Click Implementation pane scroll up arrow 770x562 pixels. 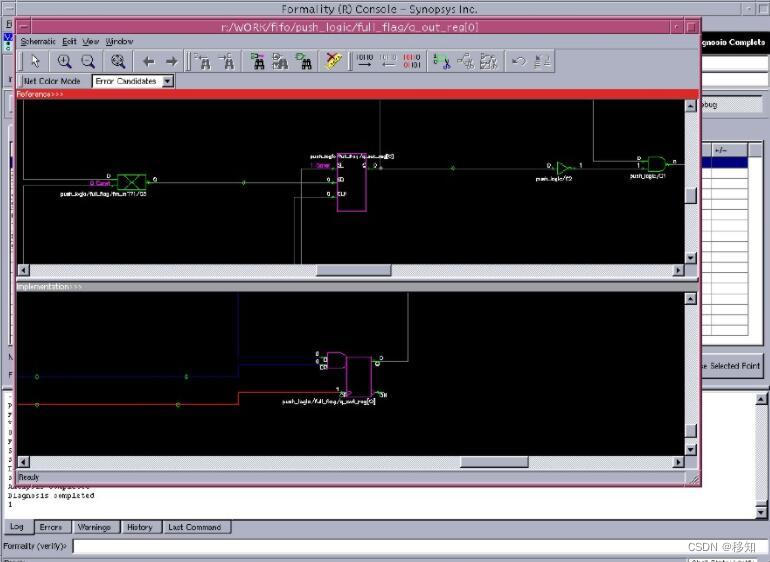tap(691, 298)
